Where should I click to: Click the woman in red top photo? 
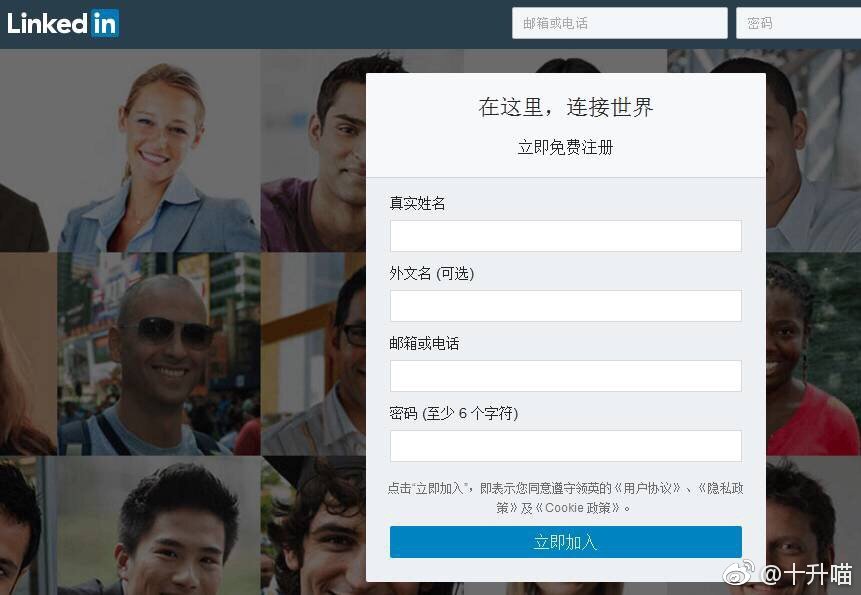(814, 354)
